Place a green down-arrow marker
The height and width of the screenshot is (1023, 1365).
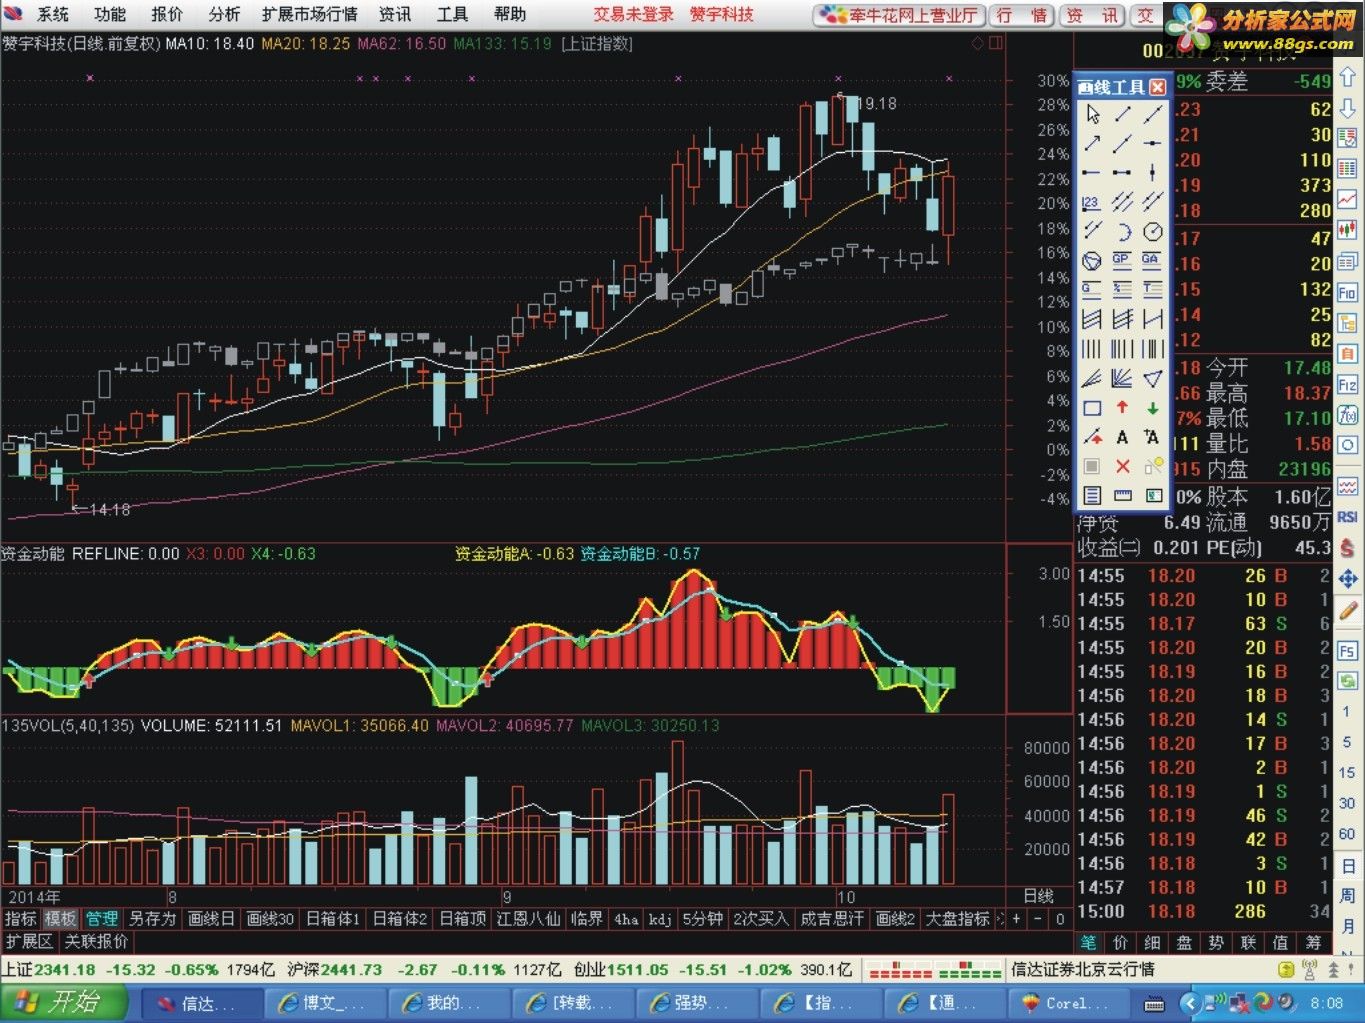(1152, 408)
